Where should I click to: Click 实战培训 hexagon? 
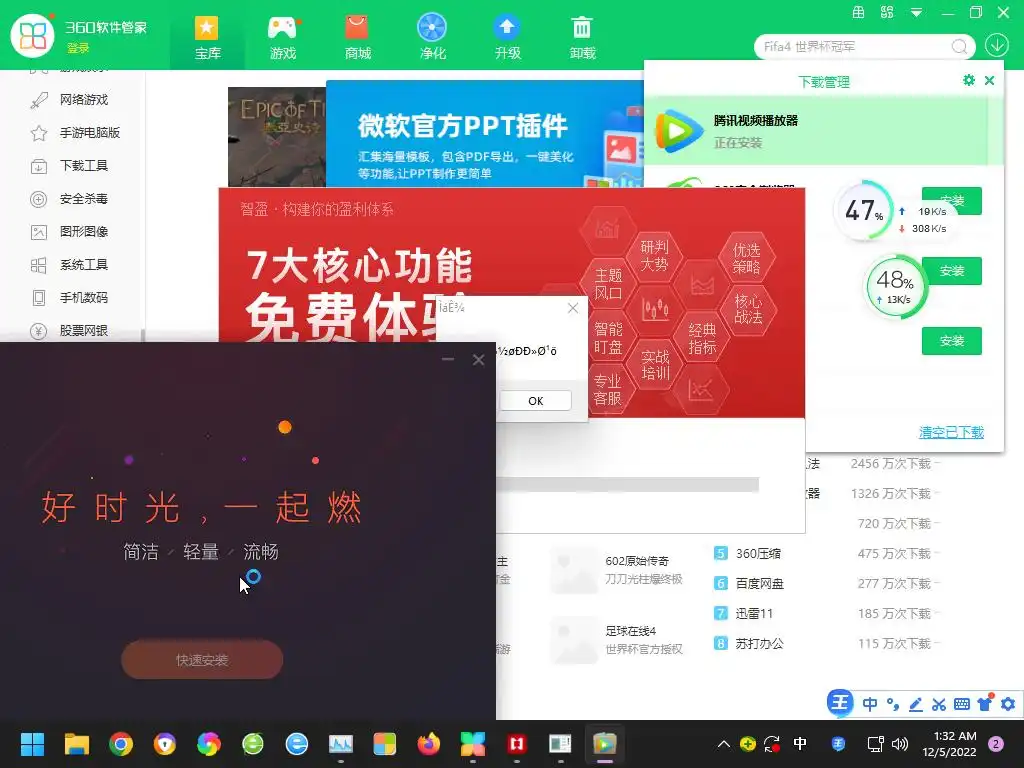[655, 364]
